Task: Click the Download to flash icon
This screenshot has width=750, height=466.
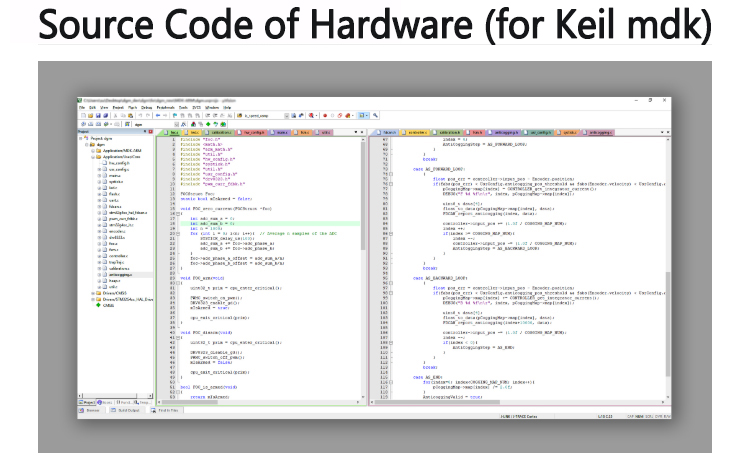Action: (x=127, y=124)
